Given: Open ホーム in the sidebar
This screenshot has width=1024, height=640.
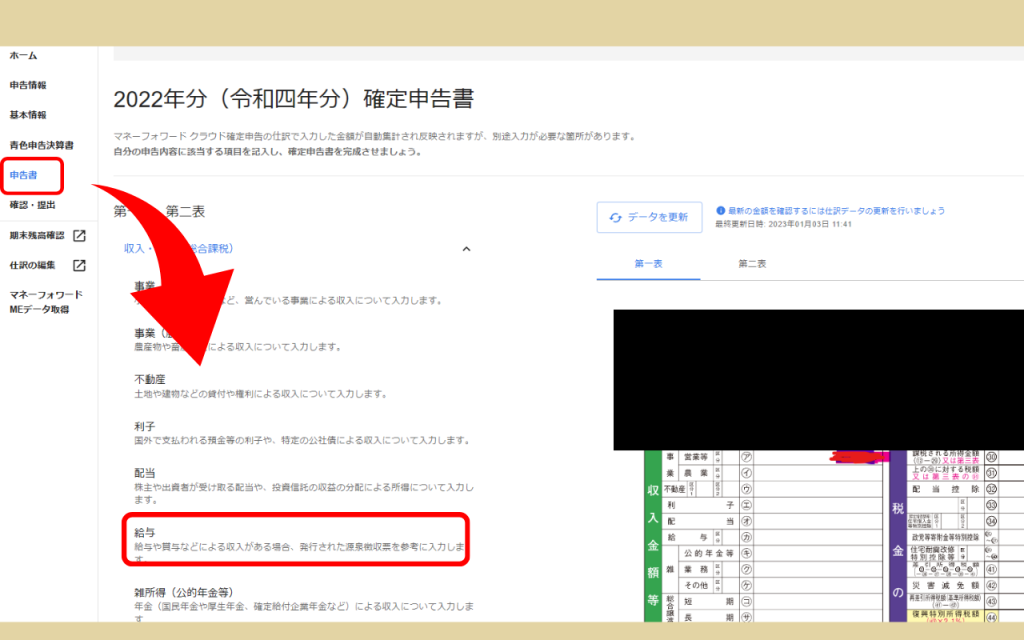Looking at the screenshot, I should [23, 56].
